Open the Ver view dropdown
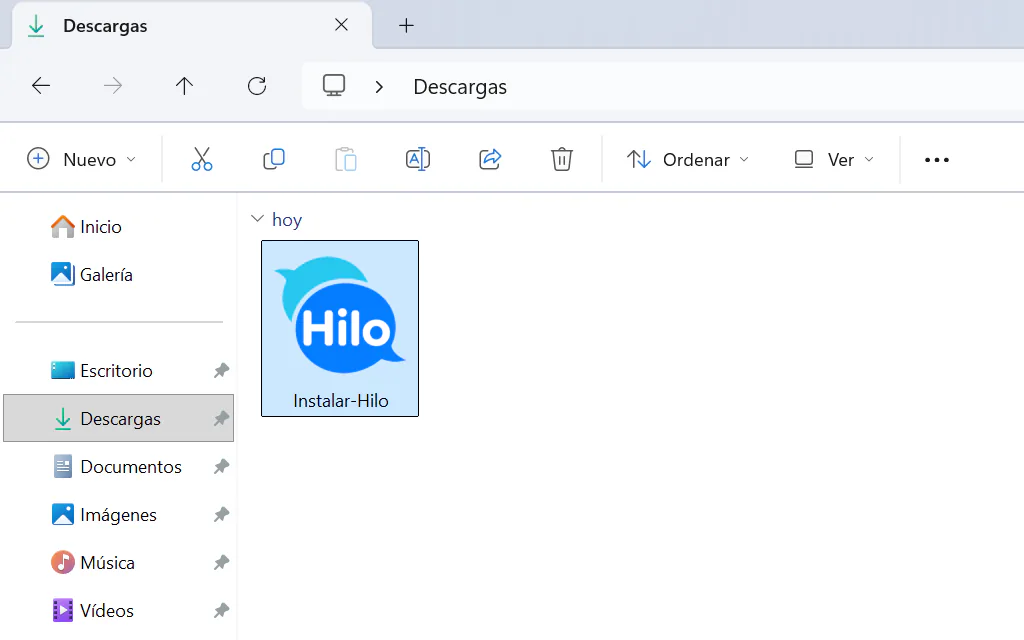 (x=833, y=159)
